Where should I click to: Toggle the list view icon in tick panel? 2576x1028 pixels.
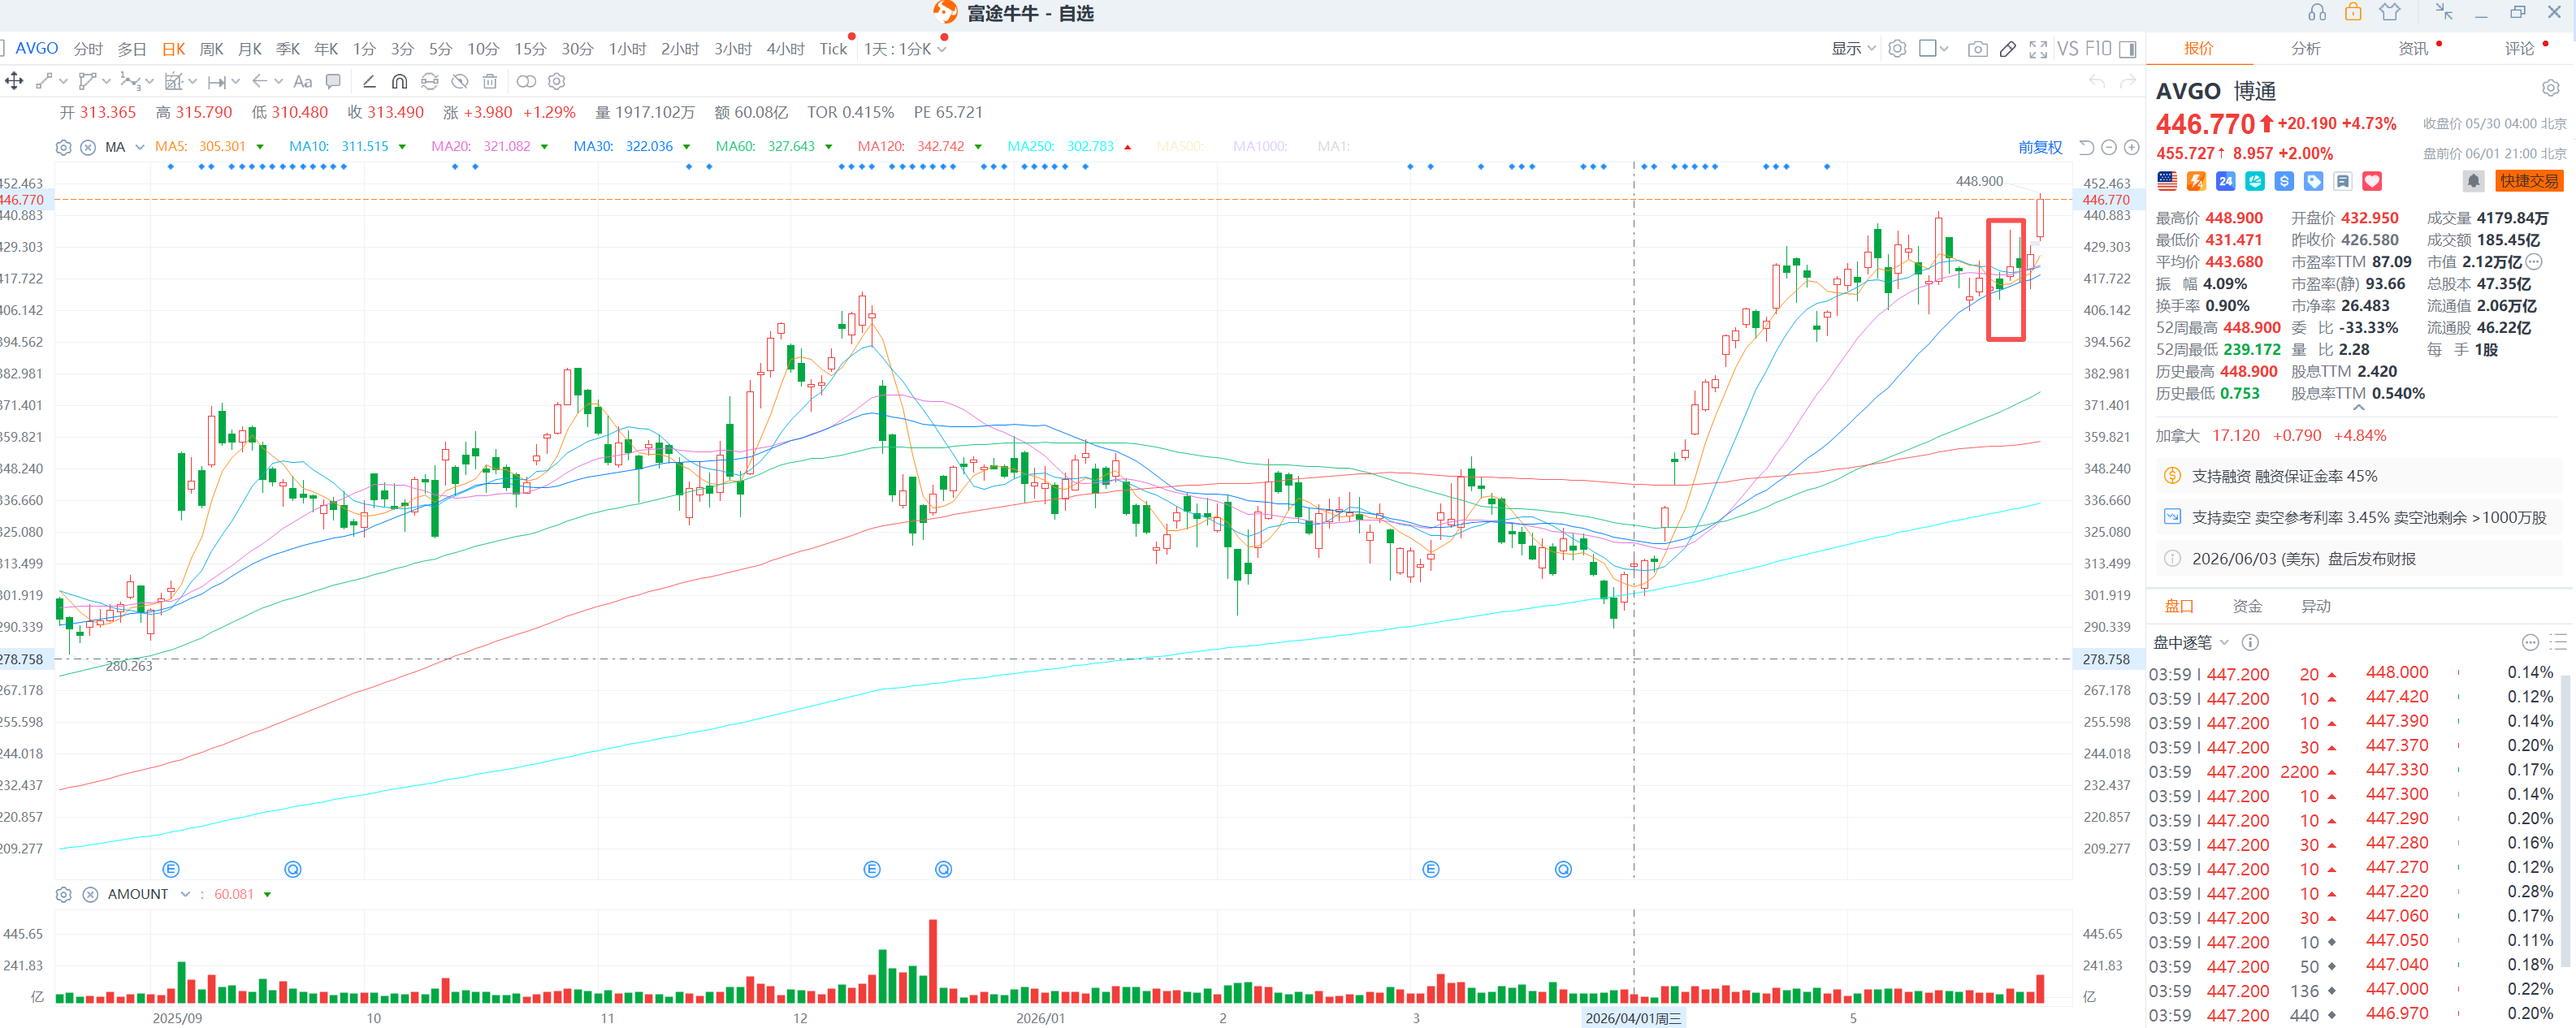2558,642
